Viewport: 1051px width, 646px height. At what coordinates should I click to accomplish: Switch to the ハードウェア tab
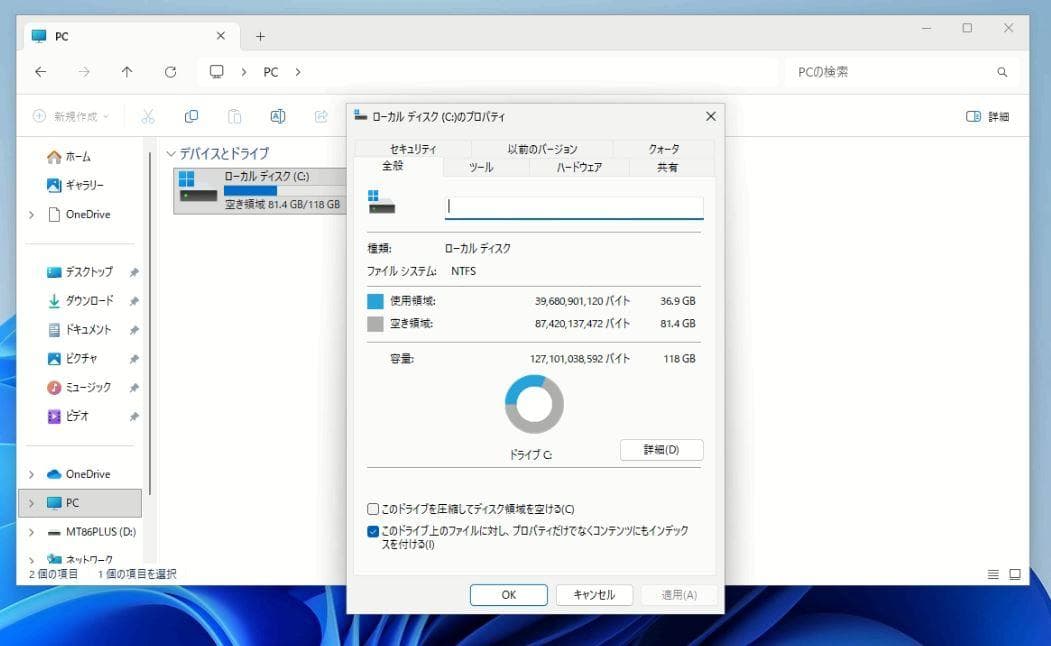(581, 167)
